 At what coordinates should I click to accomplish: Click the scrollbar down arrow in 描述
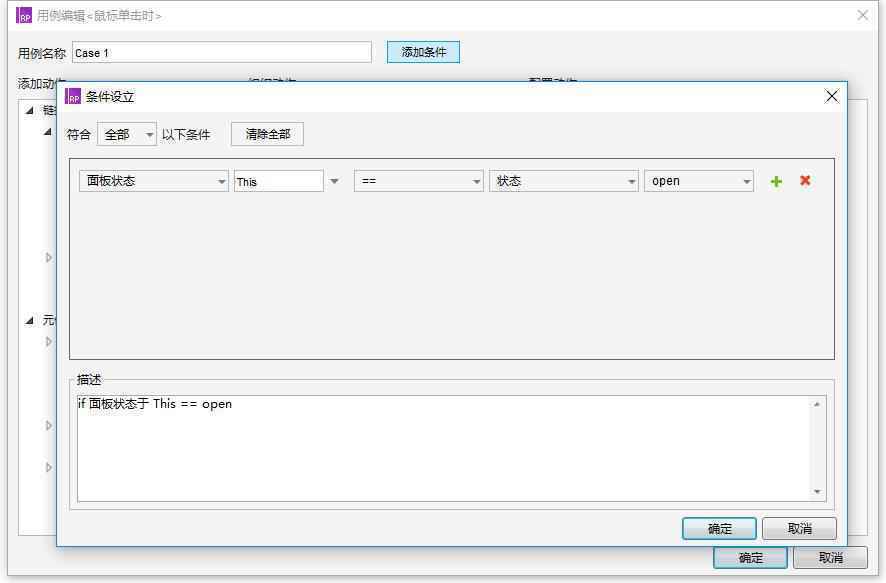pos(817,491)
